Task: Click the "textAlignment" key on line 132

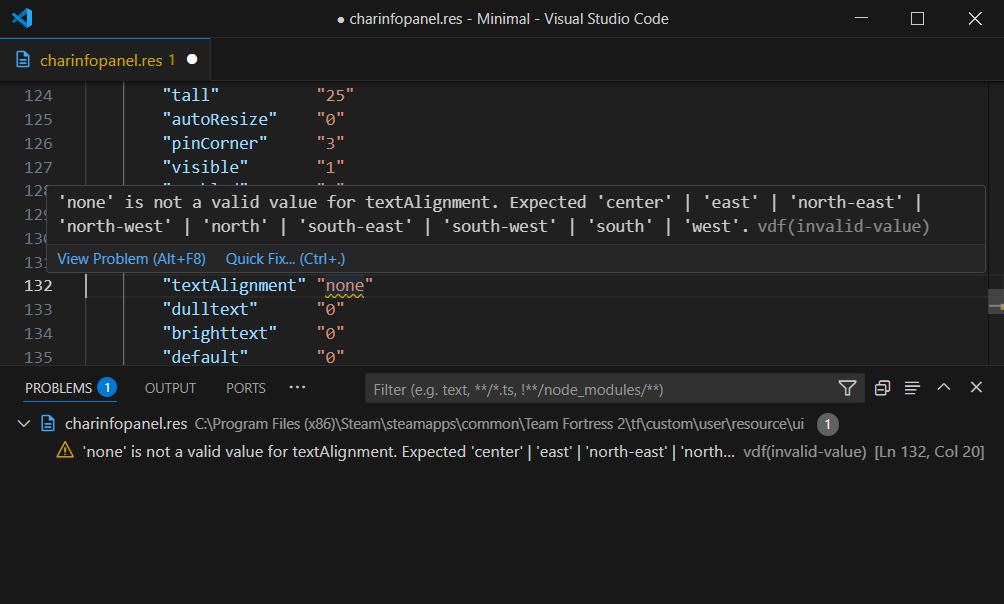Action: pyautogui.click(x=234, y=285)
